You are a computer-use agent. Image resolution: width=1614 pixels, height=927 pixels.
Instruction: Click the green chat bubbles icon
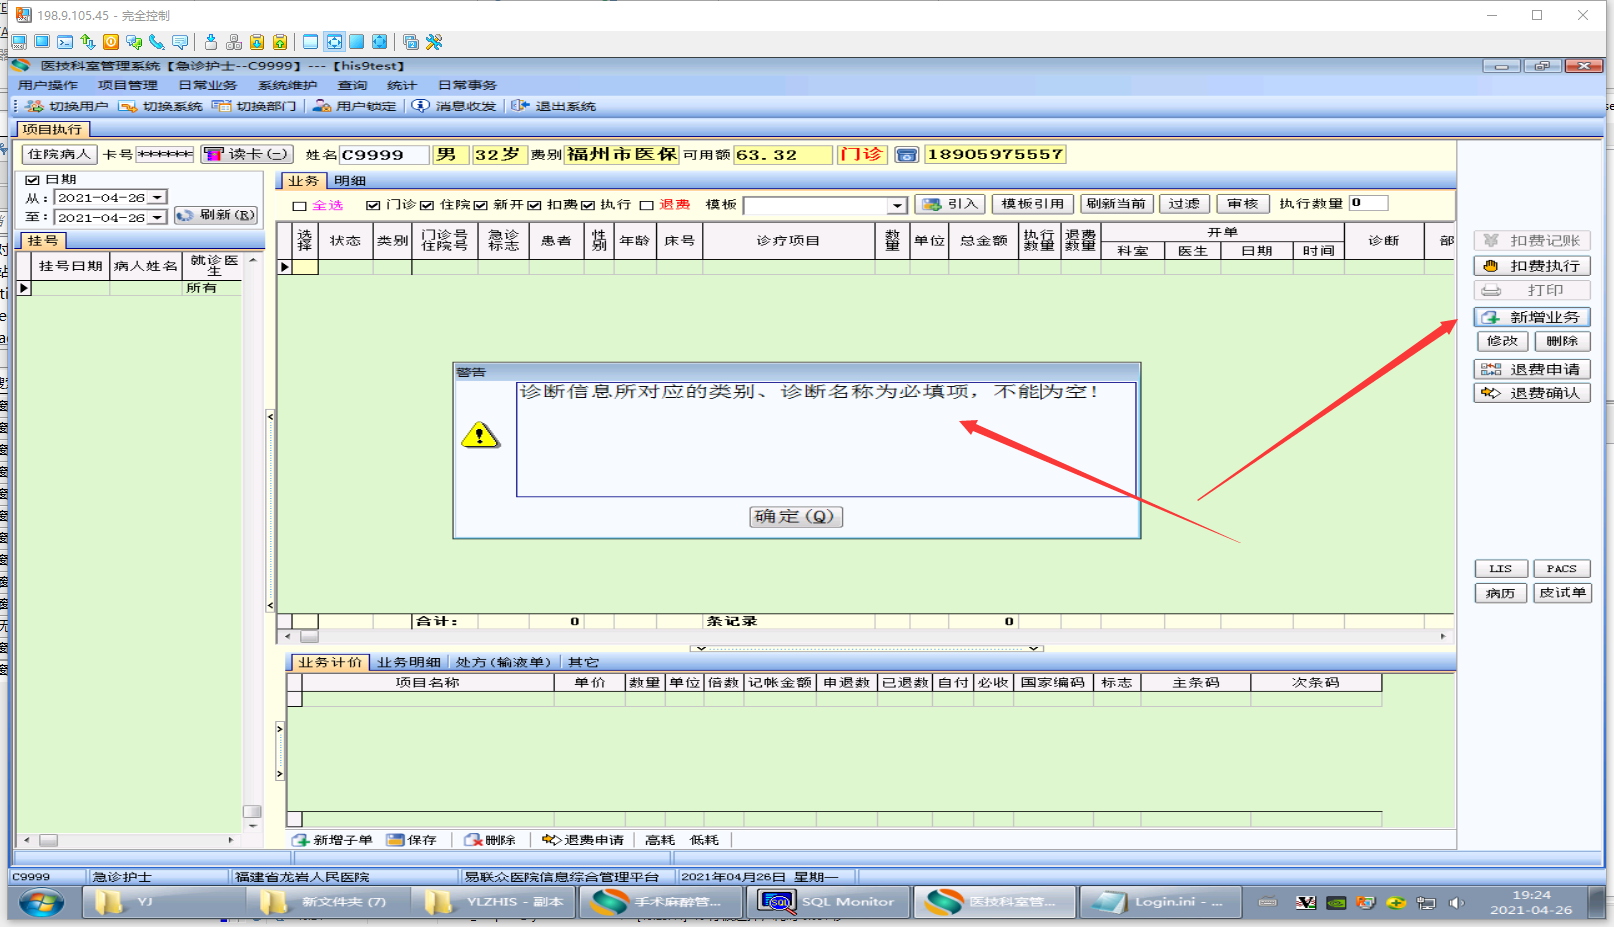point(134,42)
